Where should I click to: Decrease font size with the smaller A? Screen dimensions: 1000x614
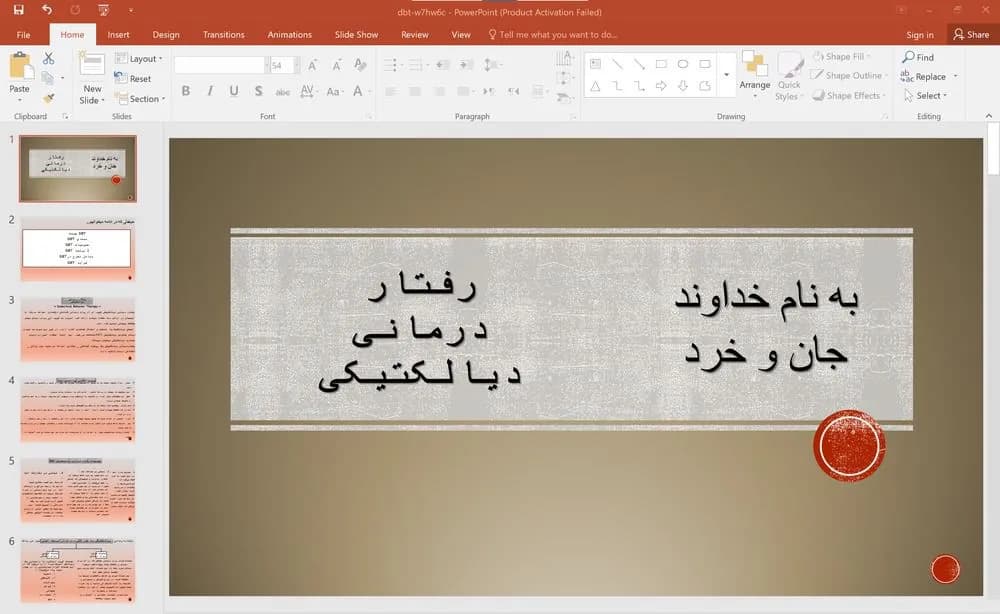336,65
